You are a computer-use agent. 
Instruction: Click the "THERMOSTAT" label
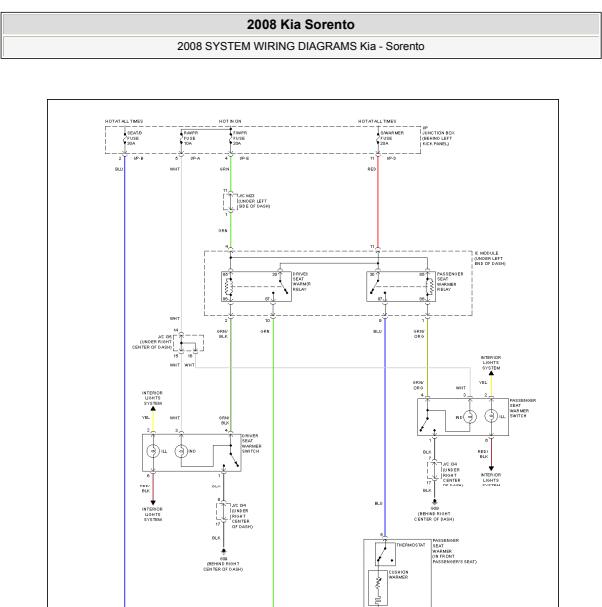[x=410, y=545]
